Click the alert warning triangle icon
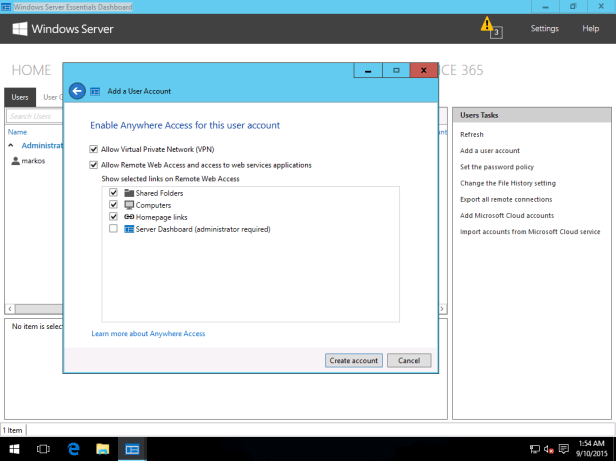 pos(486,24)
